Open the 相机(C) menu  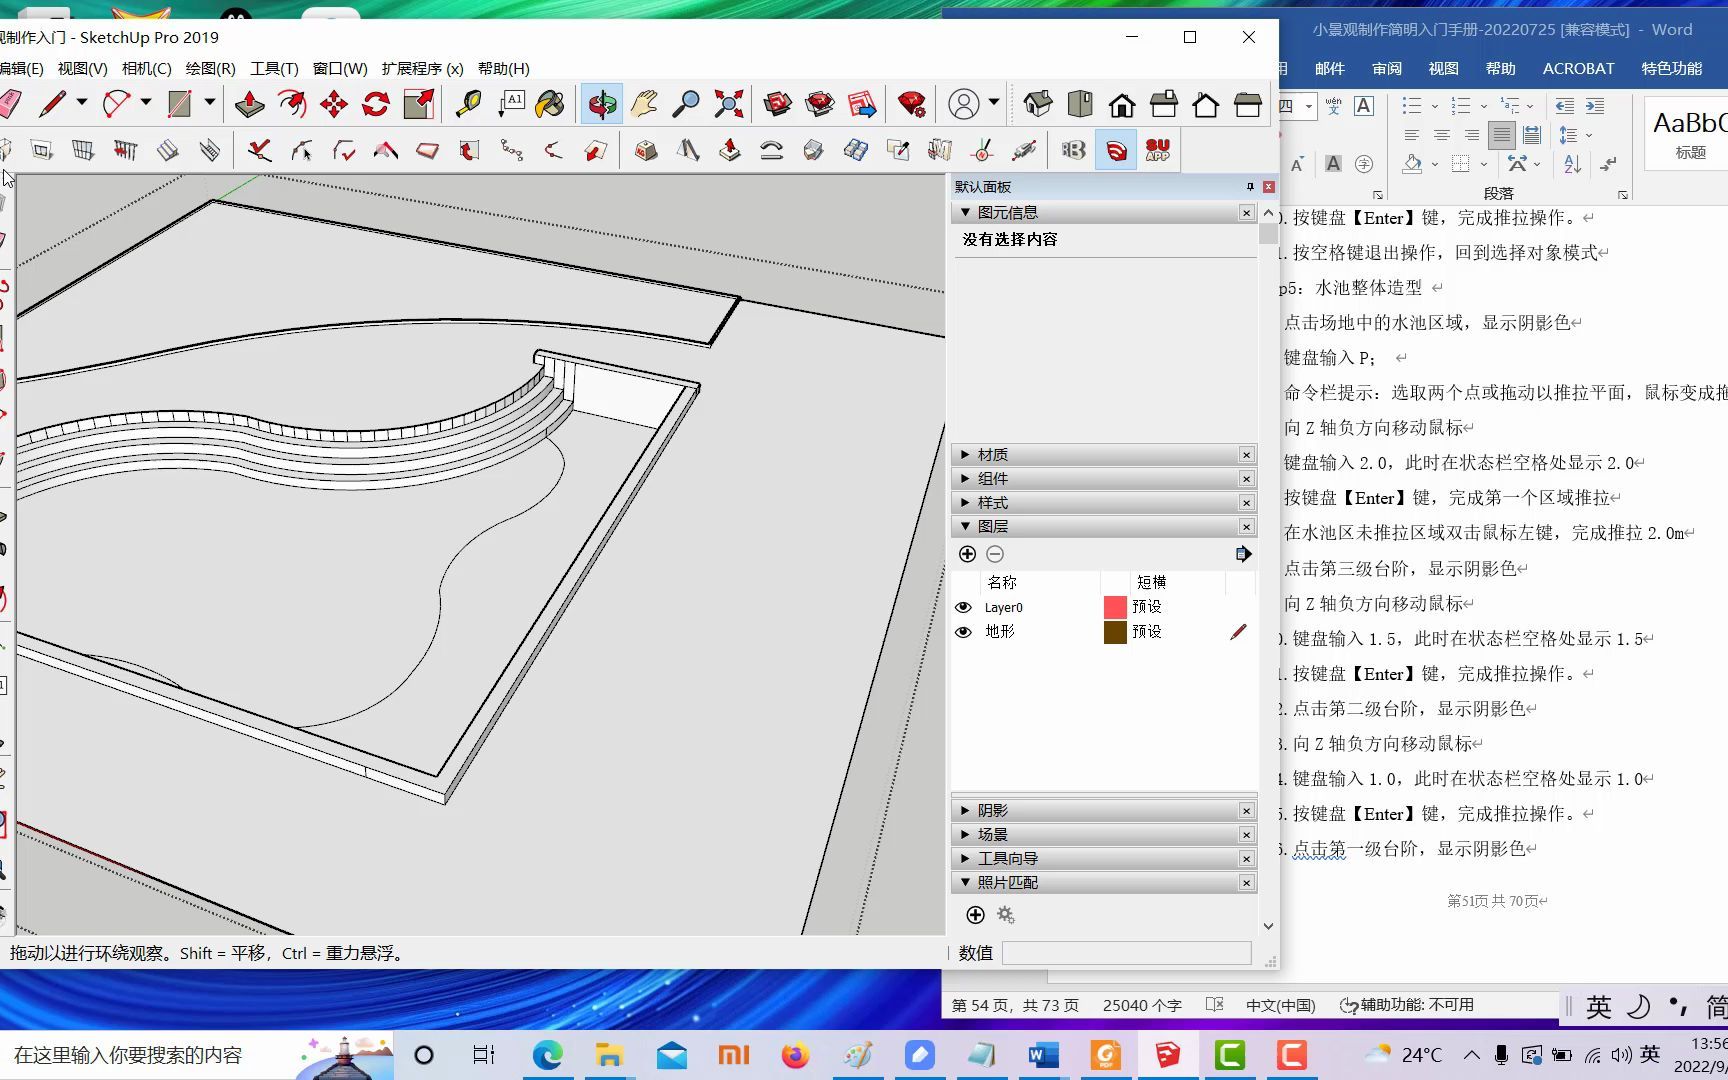(147, 68)
